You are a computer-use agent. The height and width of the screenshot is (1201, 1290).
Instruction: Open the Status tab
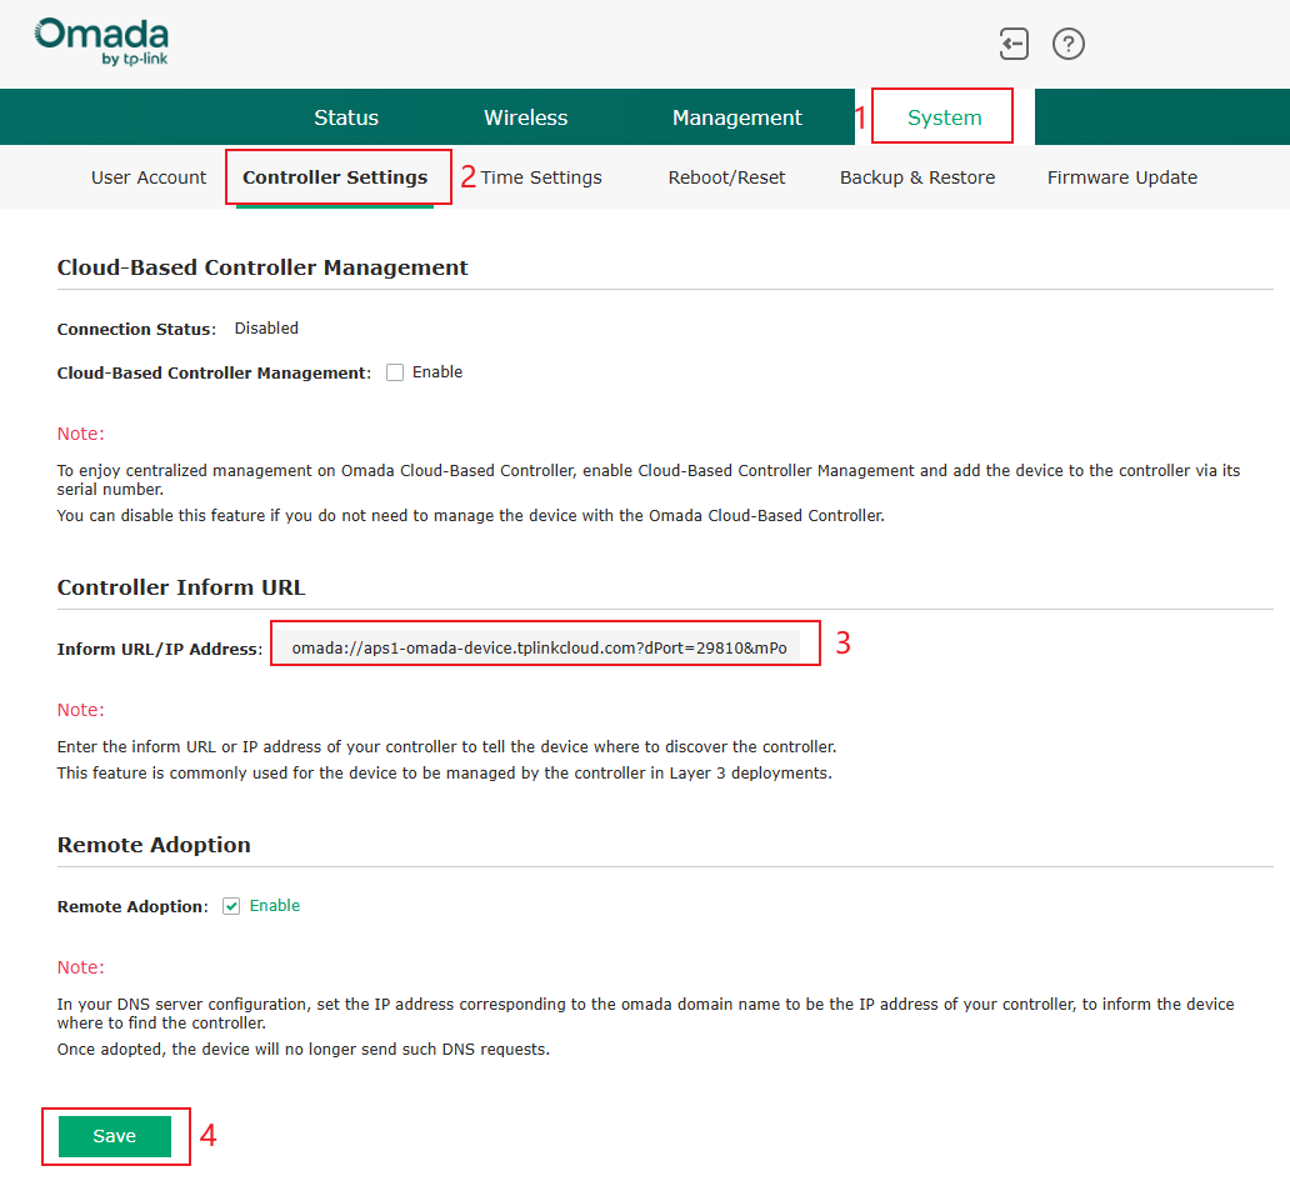coord(346,117)
